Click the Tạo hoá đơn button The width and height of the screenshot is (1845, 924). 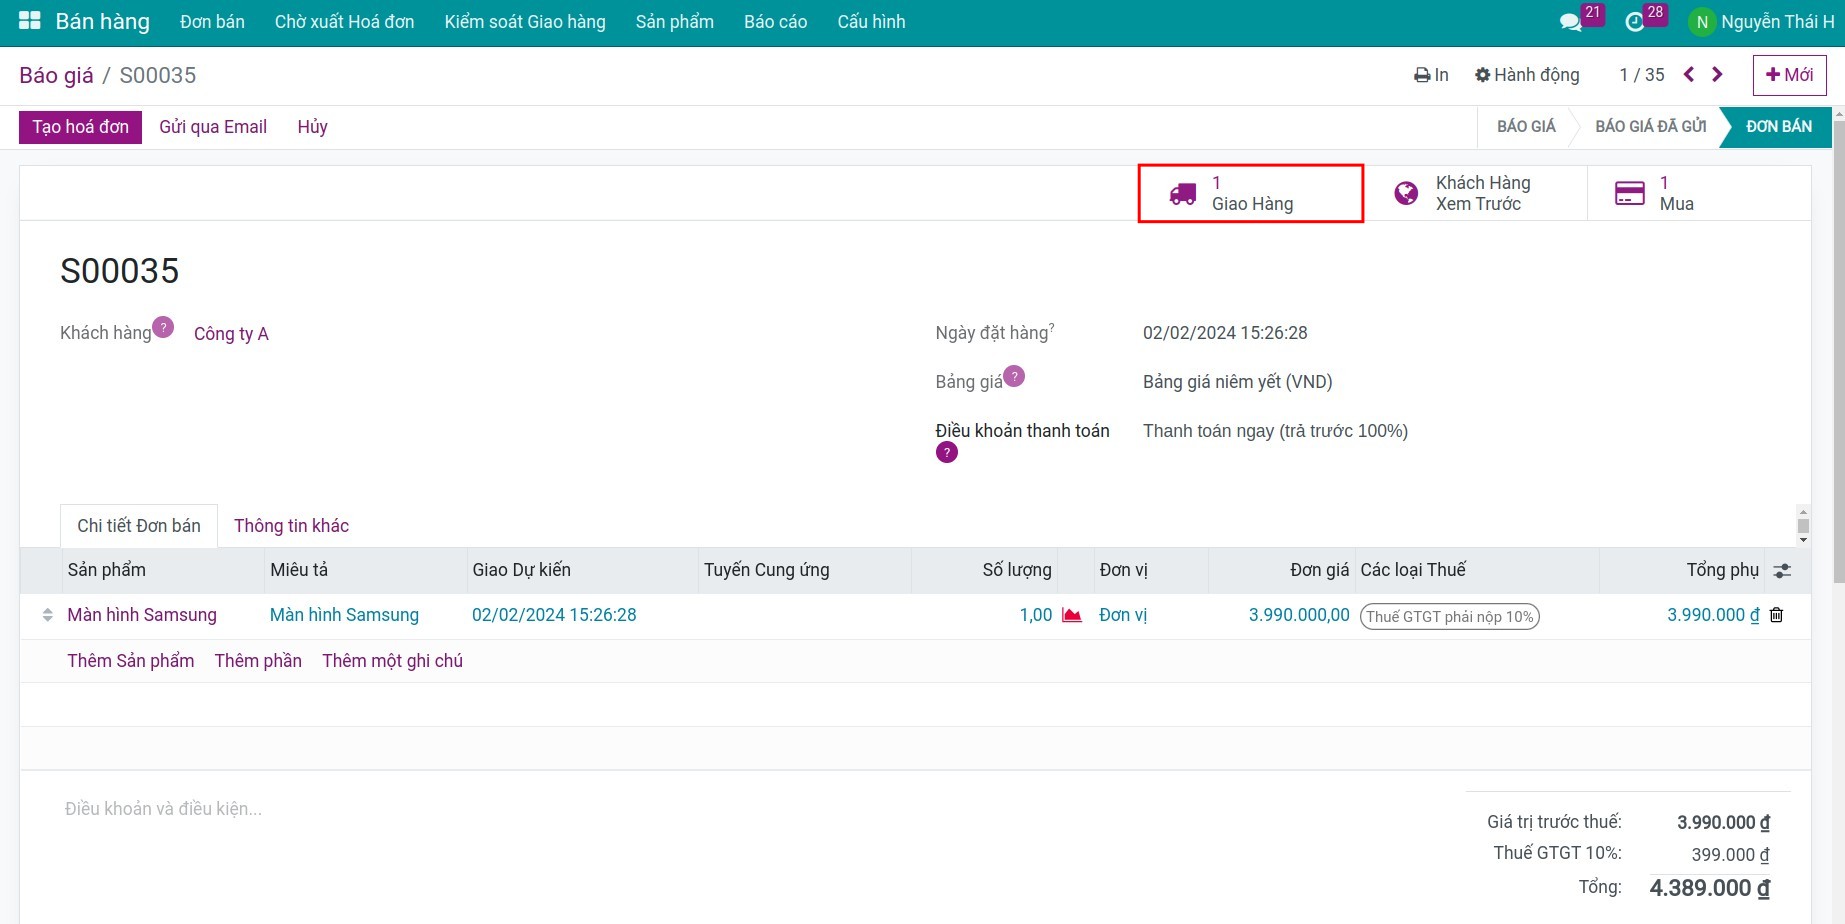coord(80,127)
